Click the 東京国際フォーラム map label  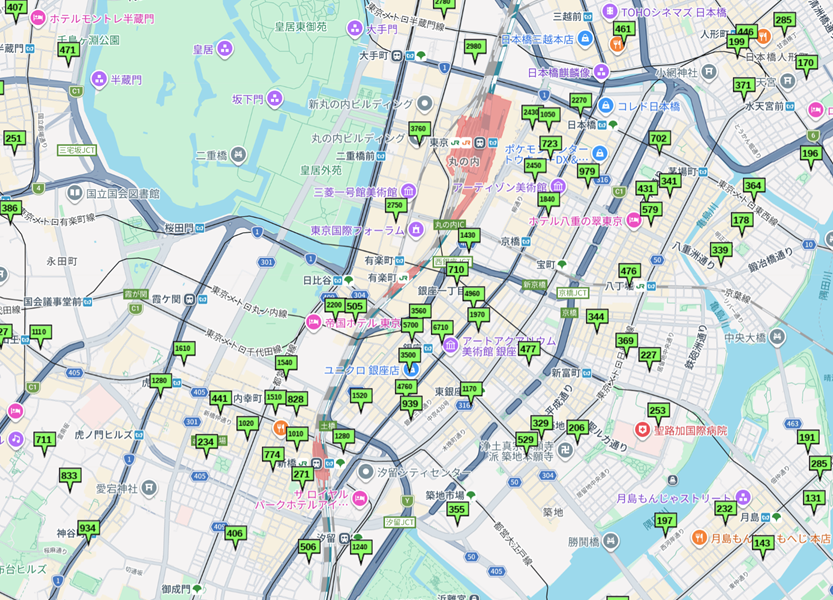pyautogui.click(x=357, y=230)
